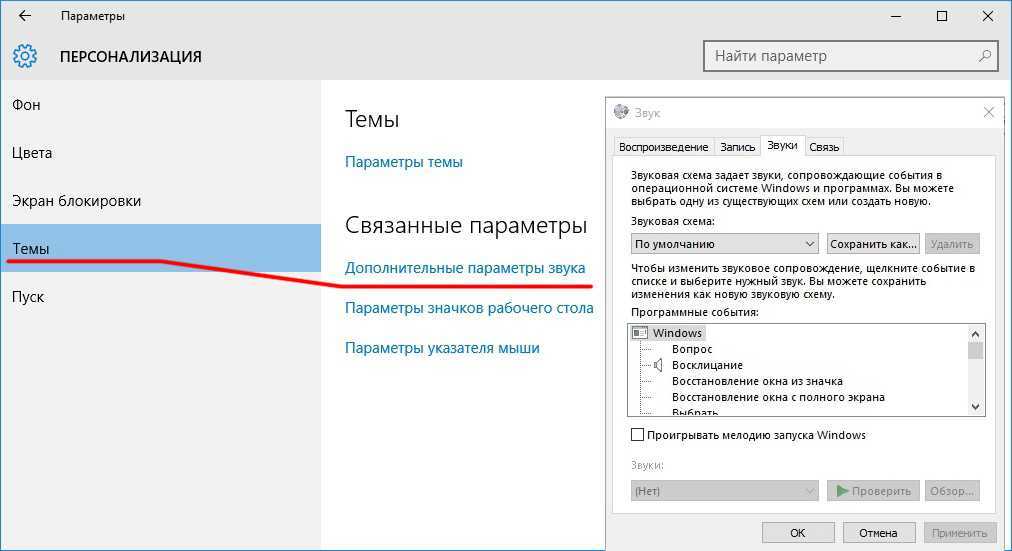The height and width of the screenshot is (551, 1012).
Task: Select Восстановление окна с полного экрана
Action: [778, 397]
